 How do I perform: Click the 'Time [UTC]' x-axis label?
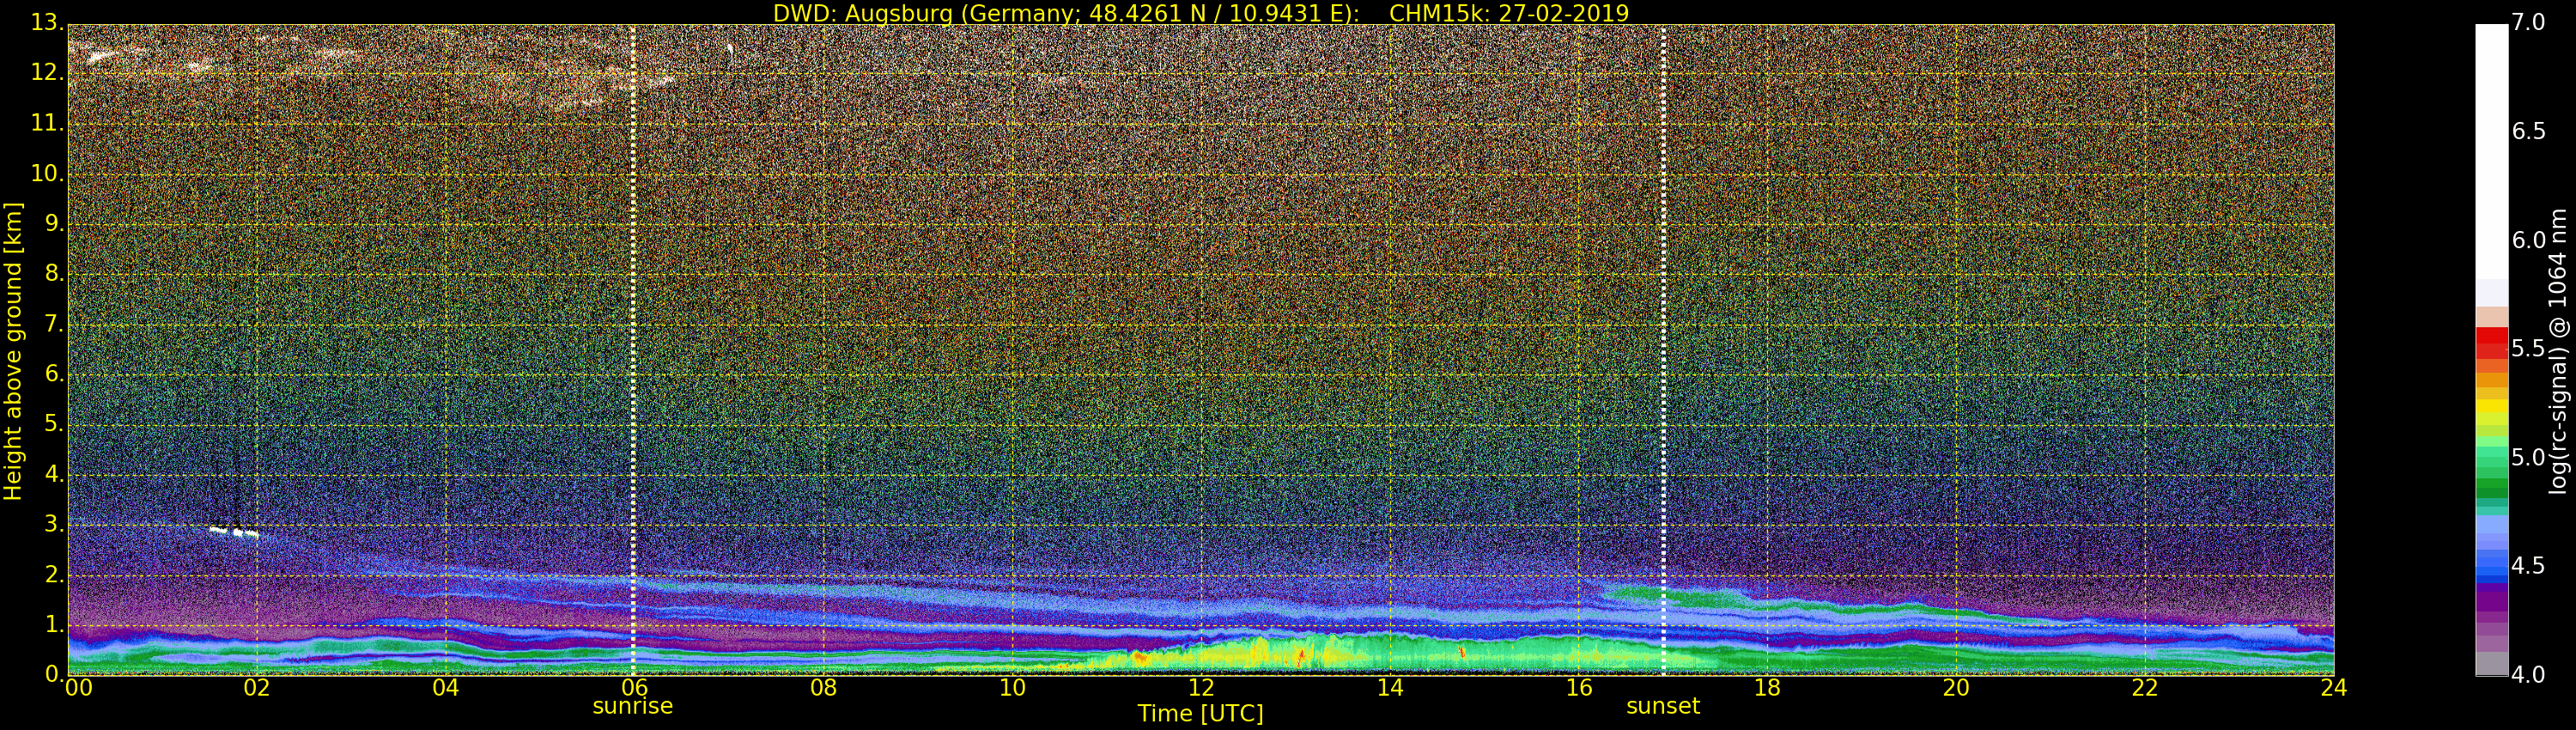coord(1200,714)
